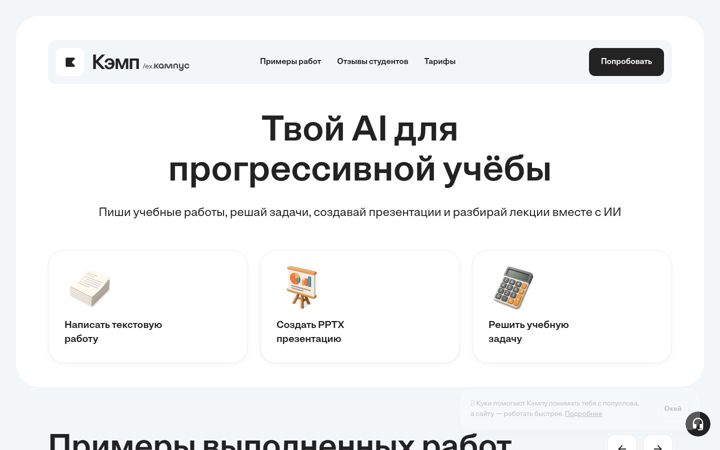Open Подробнее link in cookie notice
The height and width of the screenshot is (450, 720).
click(583, 414)
